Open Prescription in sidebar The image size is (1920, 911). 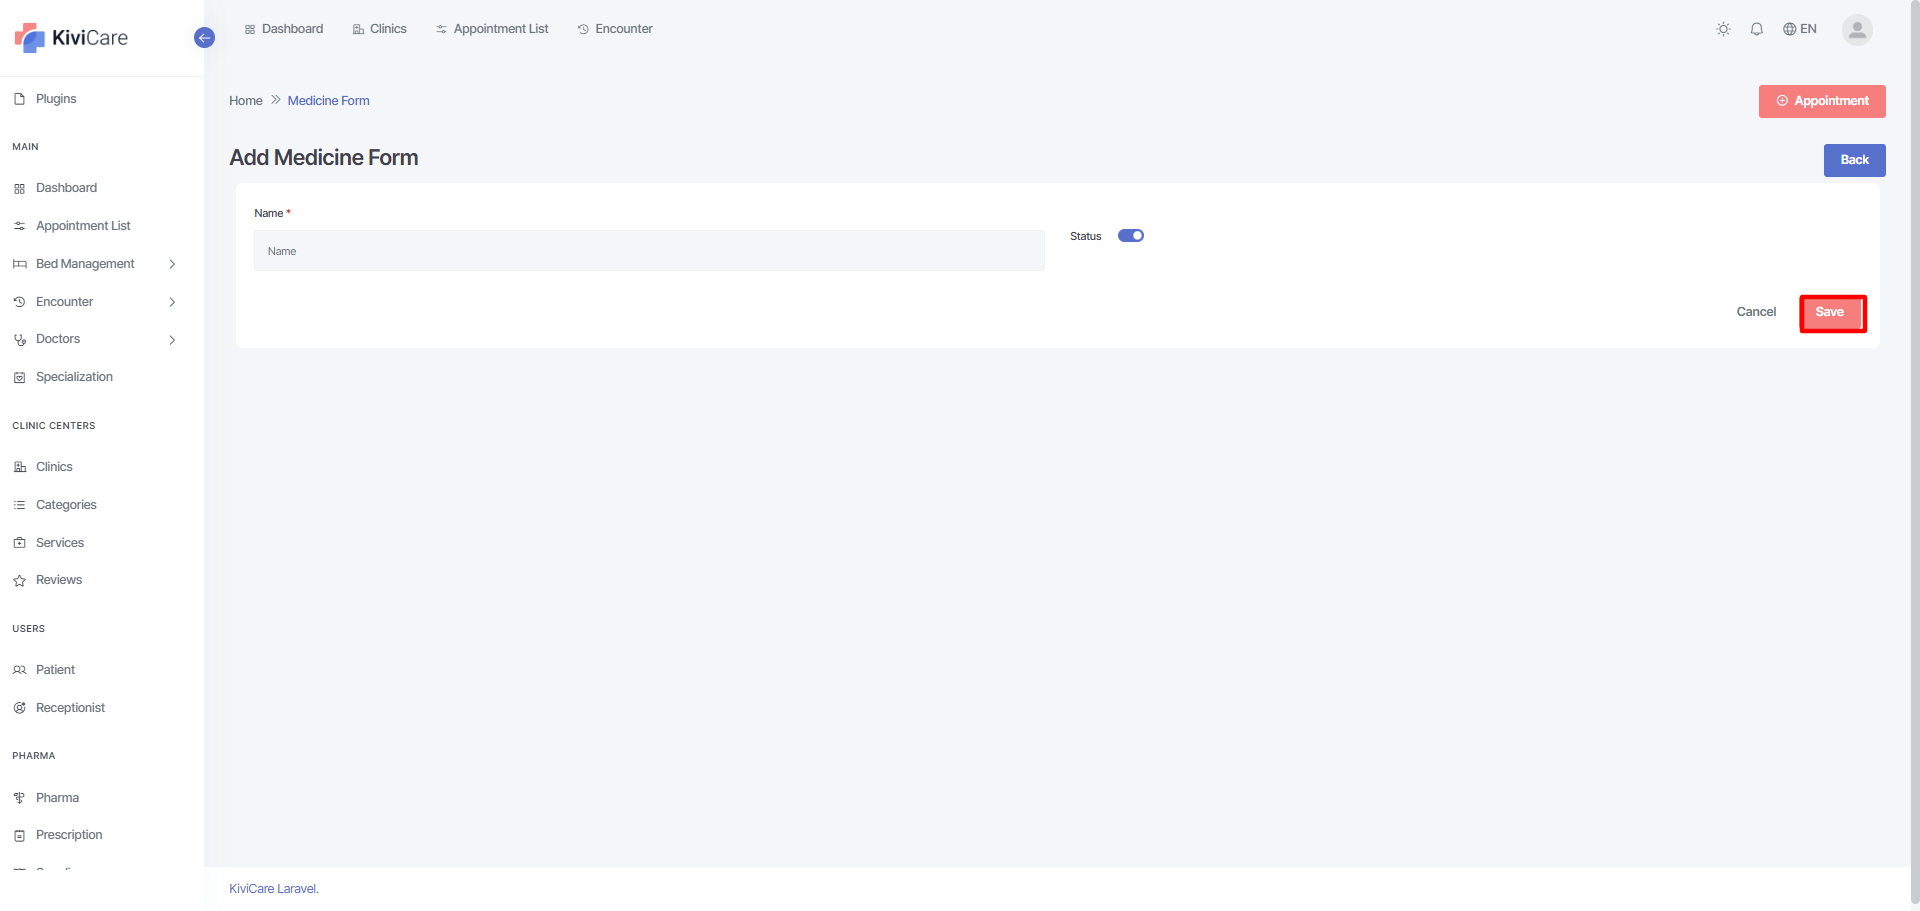(68, 835)
